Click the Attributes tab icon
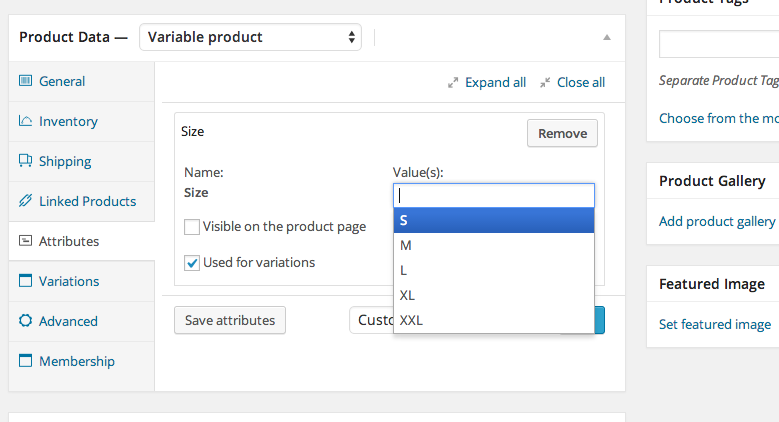This screenshot has height=422, width=779. 25,241
